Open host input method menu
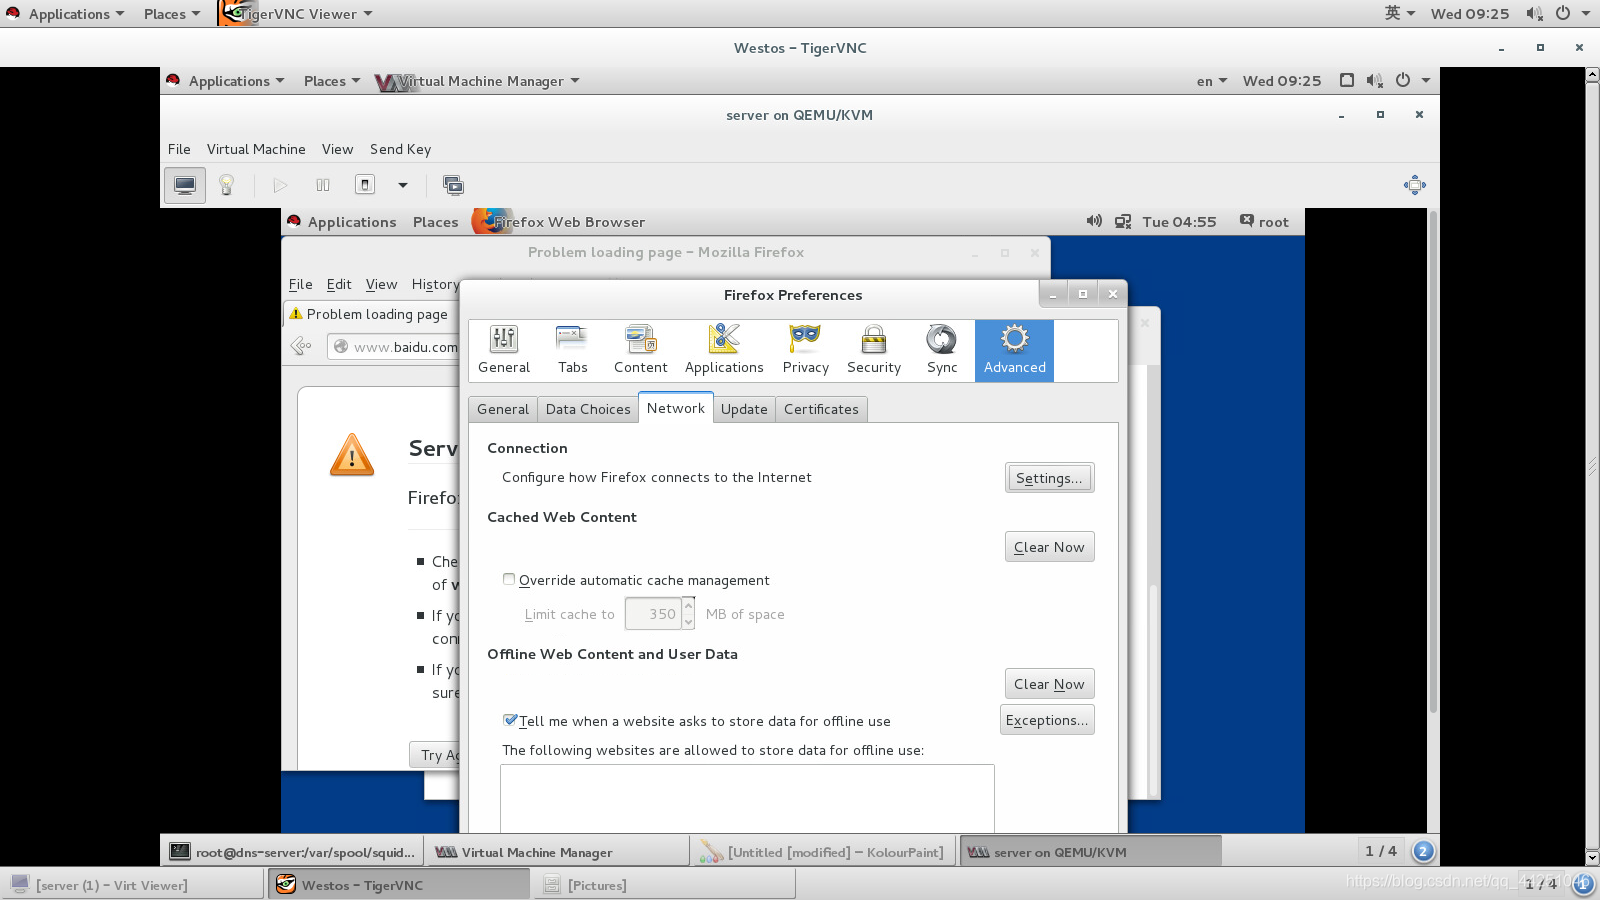1600x900 pixels. pyautogui.click(x=1399, y=13)
